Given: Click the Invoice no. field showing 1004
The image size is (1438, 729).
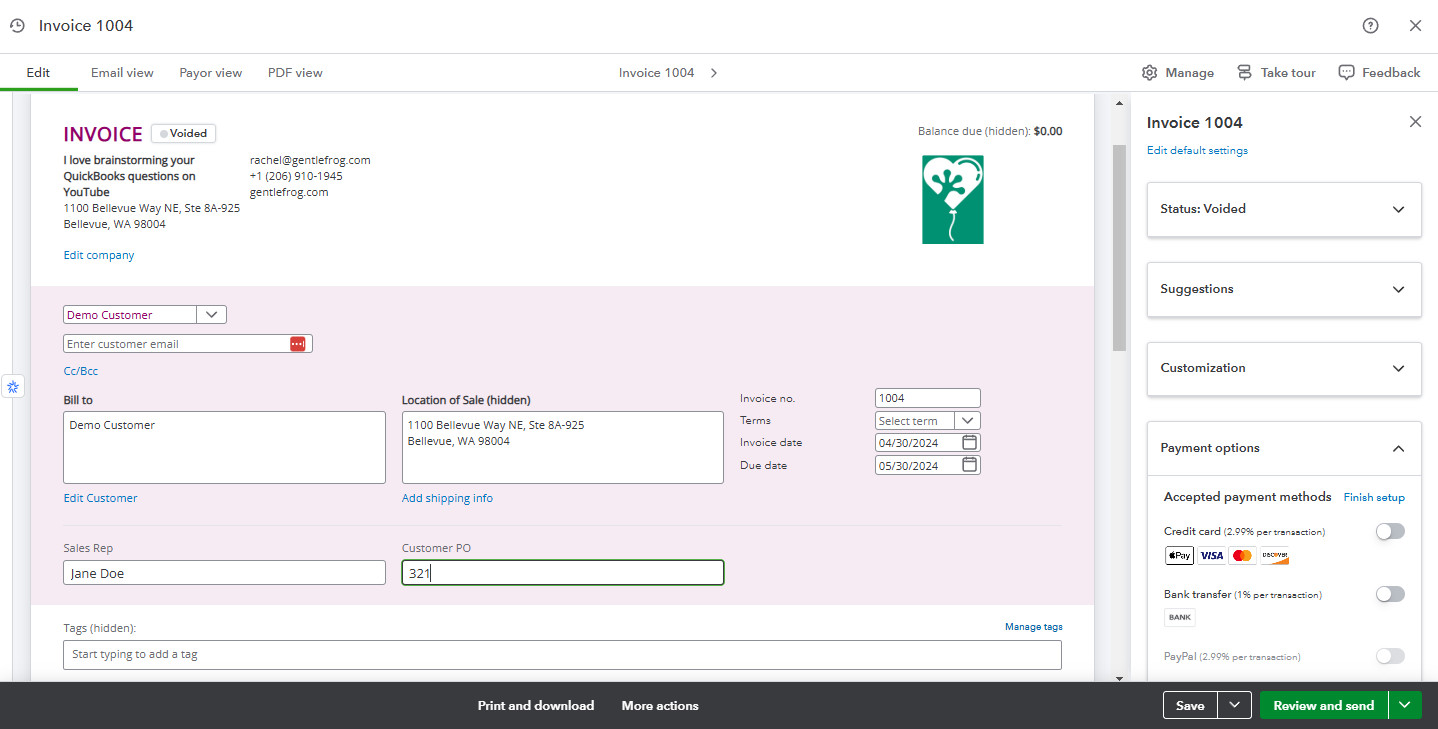Looking at the screenshot, I should coord(928,398).
